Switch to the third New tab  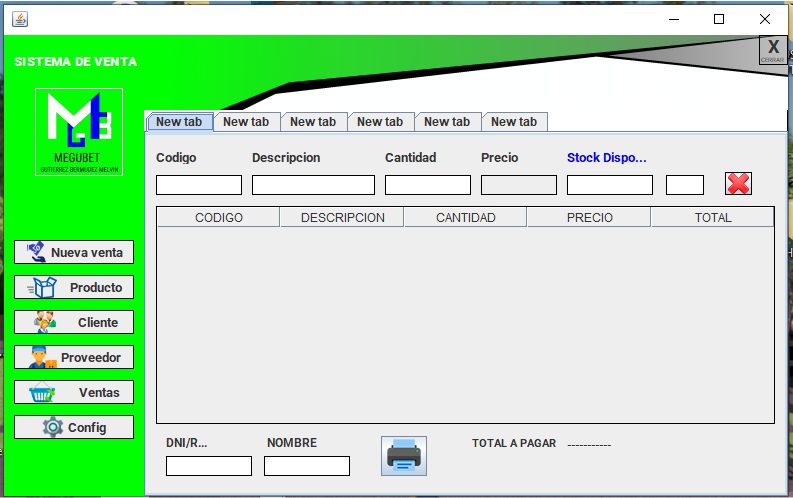tap(313, 122)
